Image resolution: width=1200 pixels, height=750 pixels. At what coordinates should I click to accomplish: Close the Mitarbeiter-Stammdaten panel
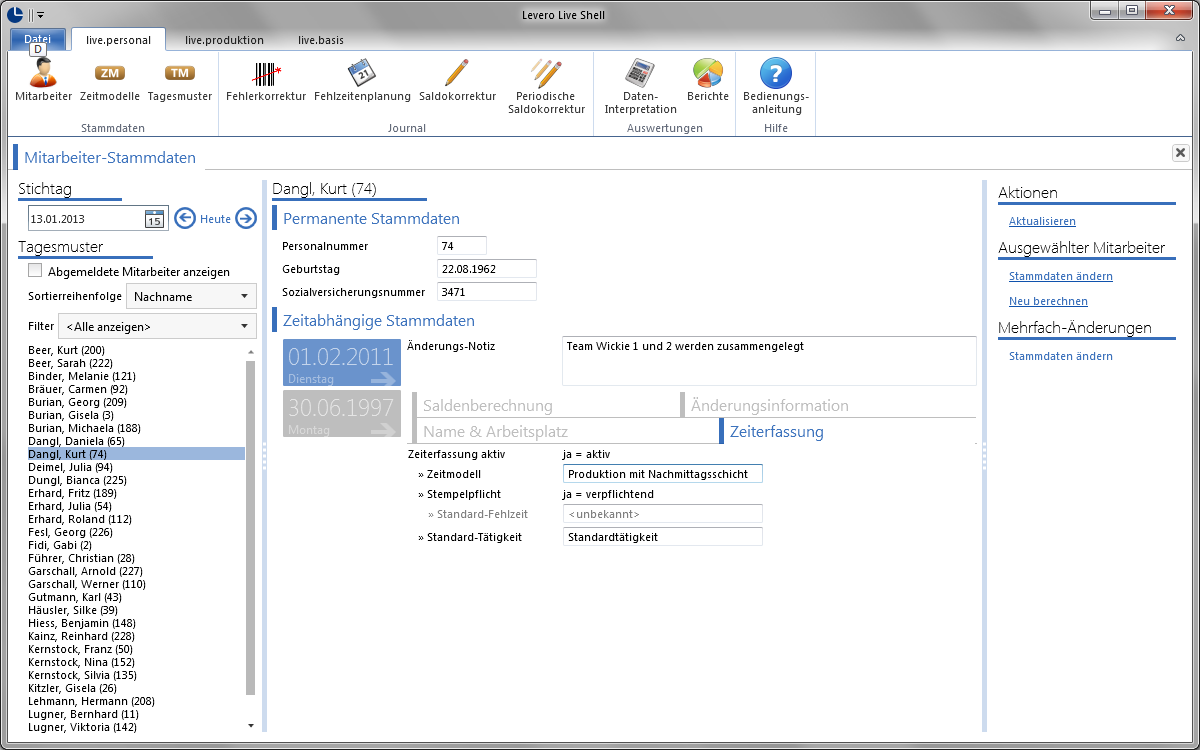(x=1180, y=152)
